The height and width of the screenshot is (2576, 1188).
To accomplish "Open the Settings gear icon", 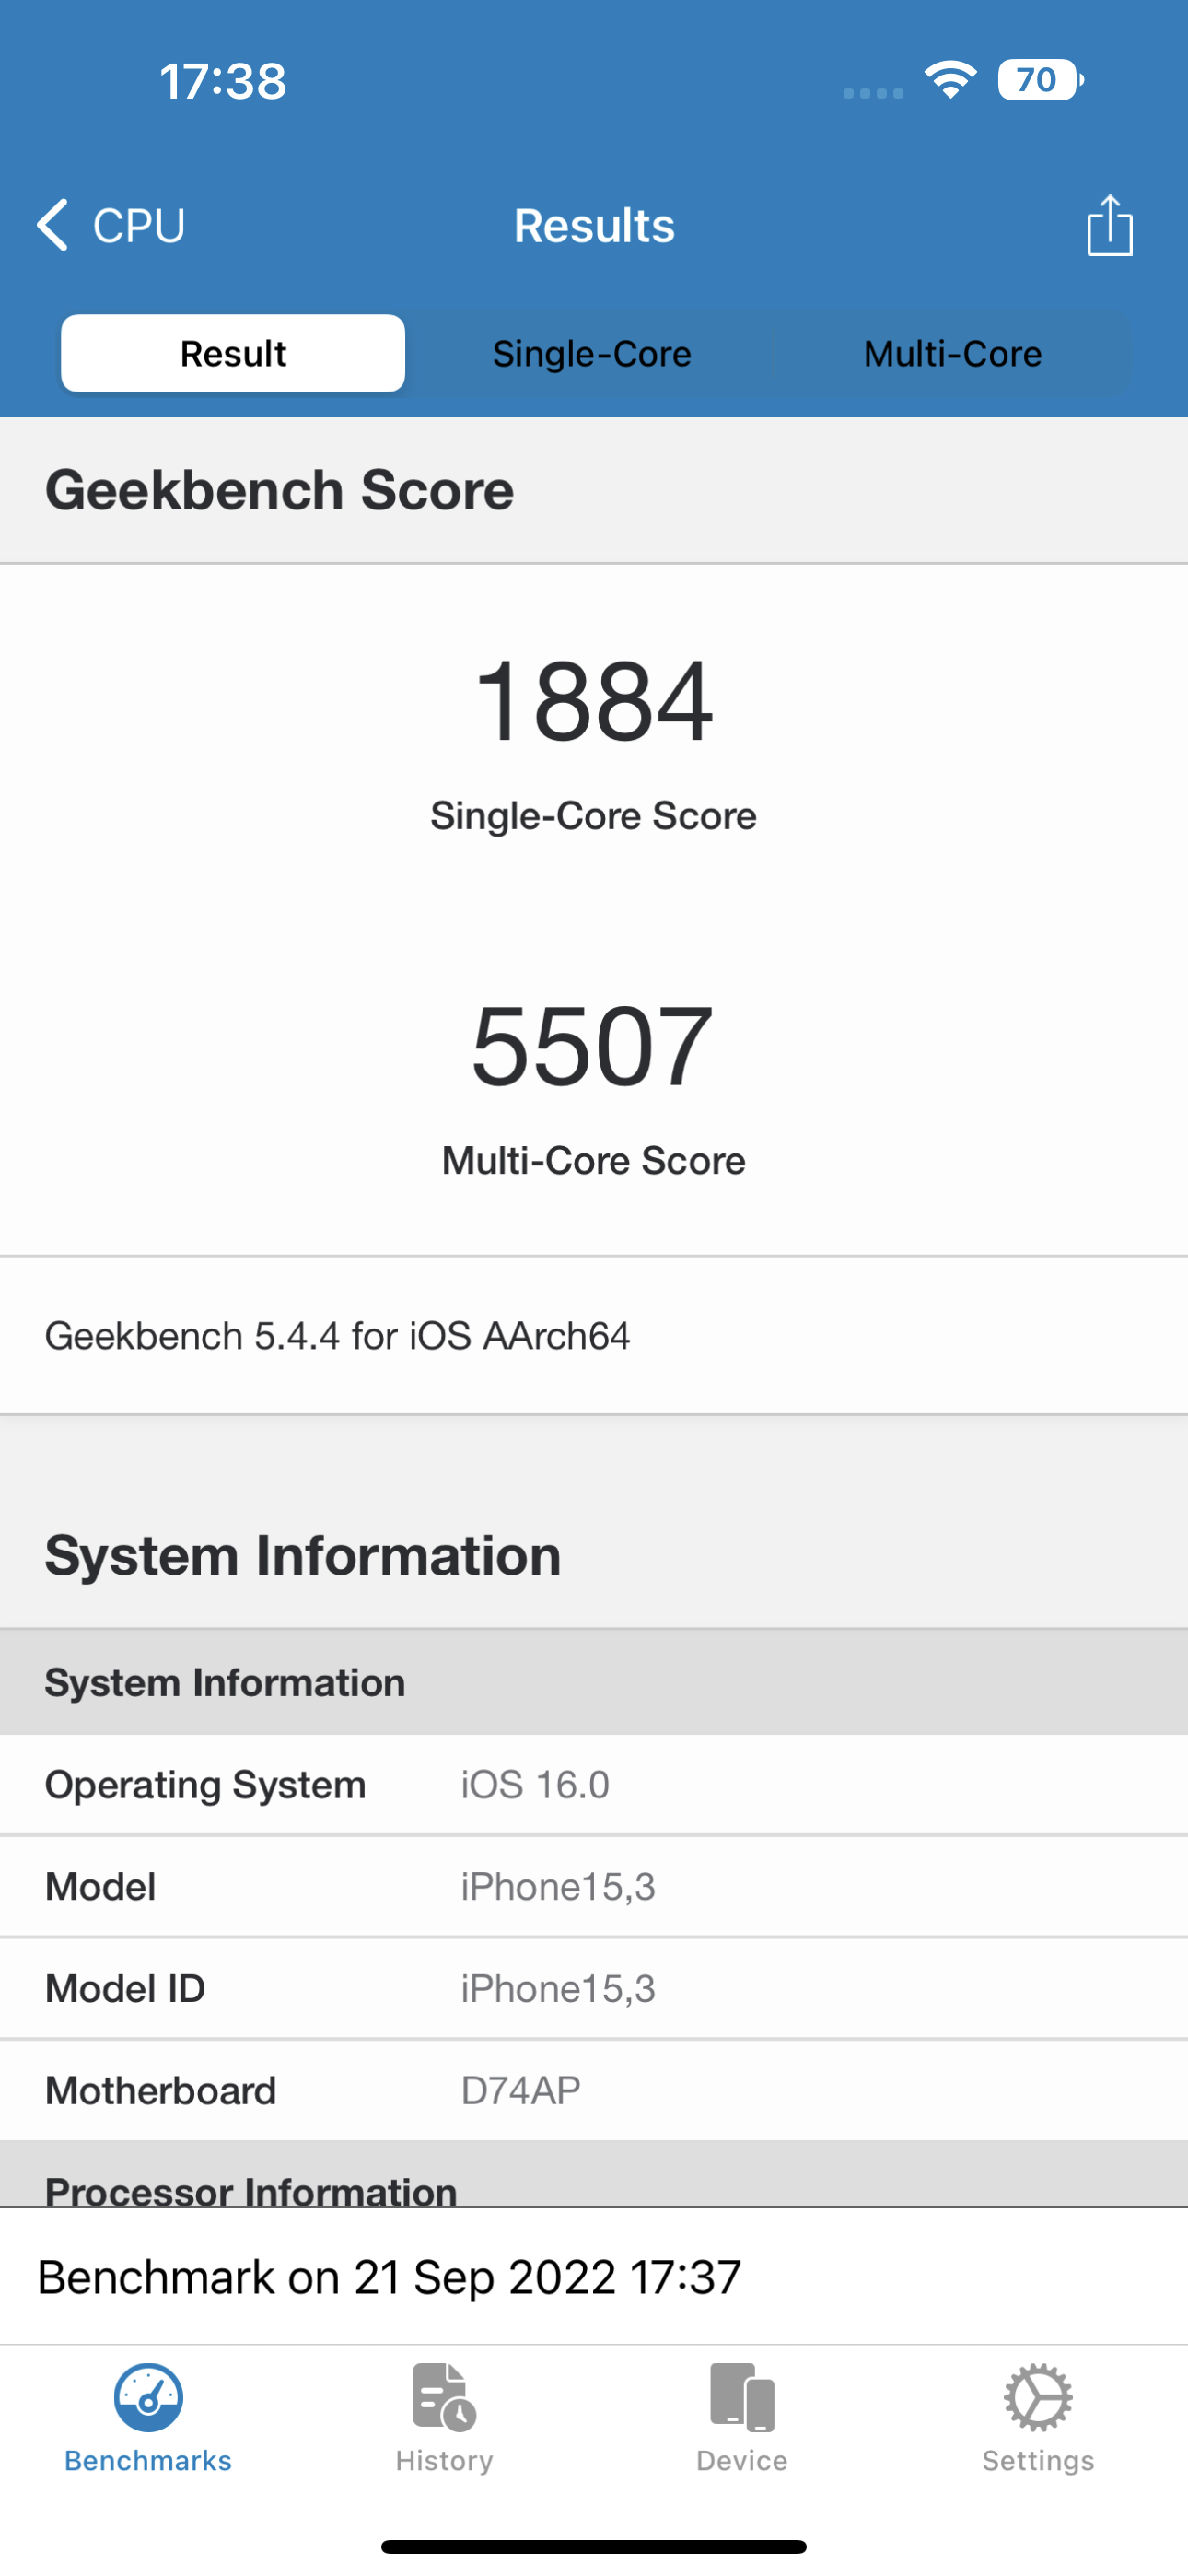I will (1038, 2396).
